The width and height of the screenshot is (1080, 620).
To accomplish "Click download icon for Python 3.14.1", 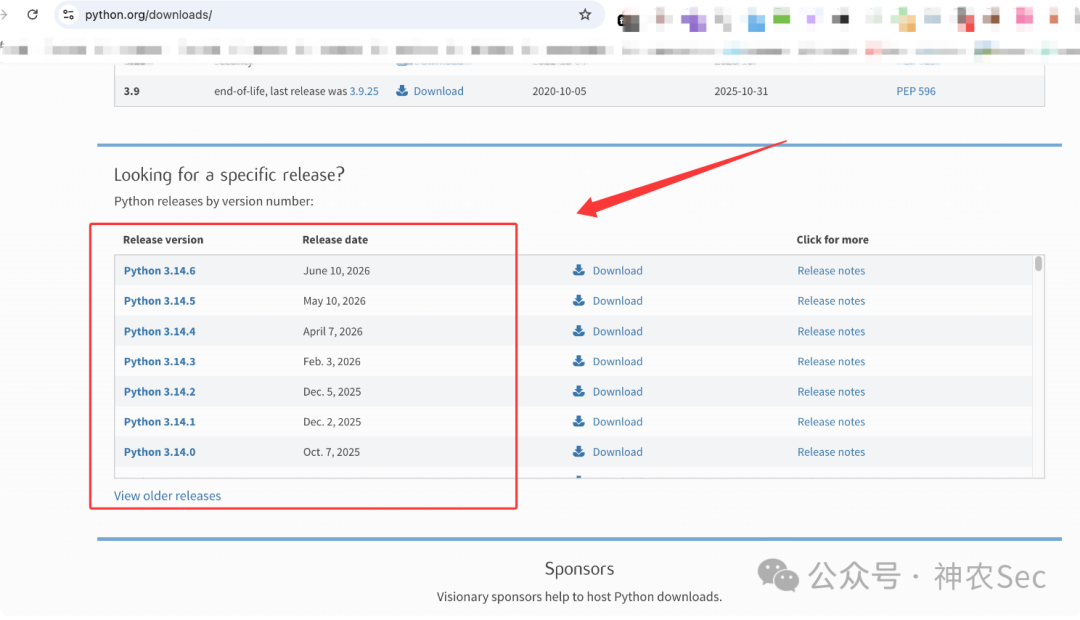I will pos(579,421).
